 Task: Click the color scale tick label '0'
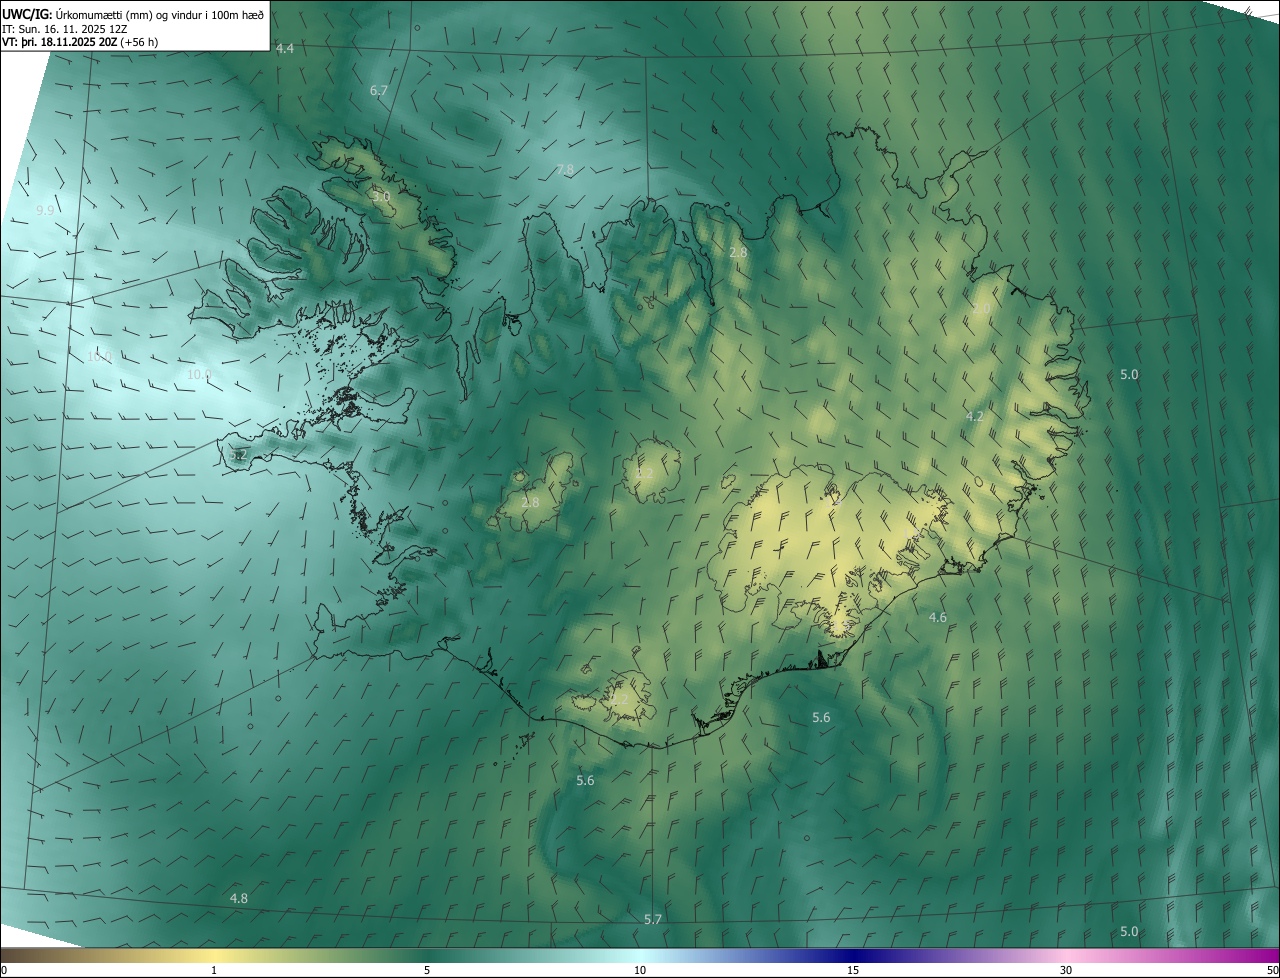coord(4,970)
